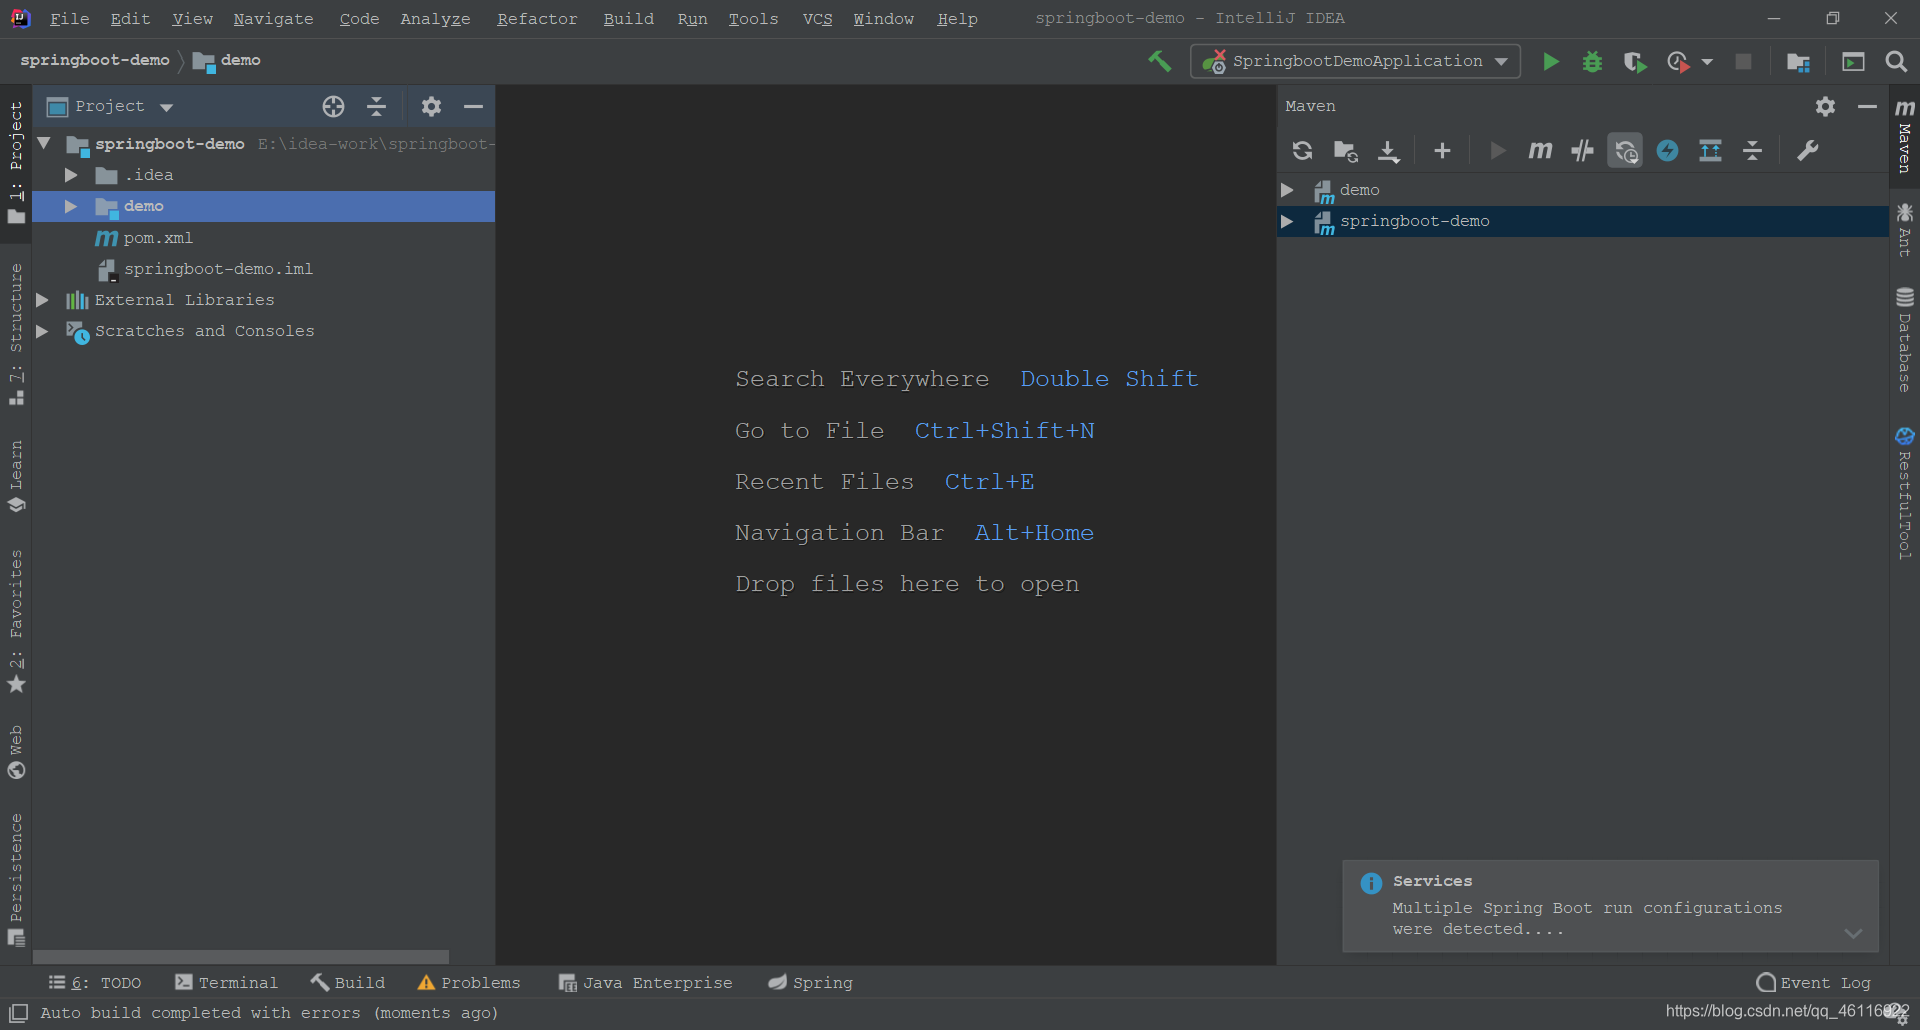1920x1030 pixels.
Task: Open the Event Log
Action: coord(1813,983)
